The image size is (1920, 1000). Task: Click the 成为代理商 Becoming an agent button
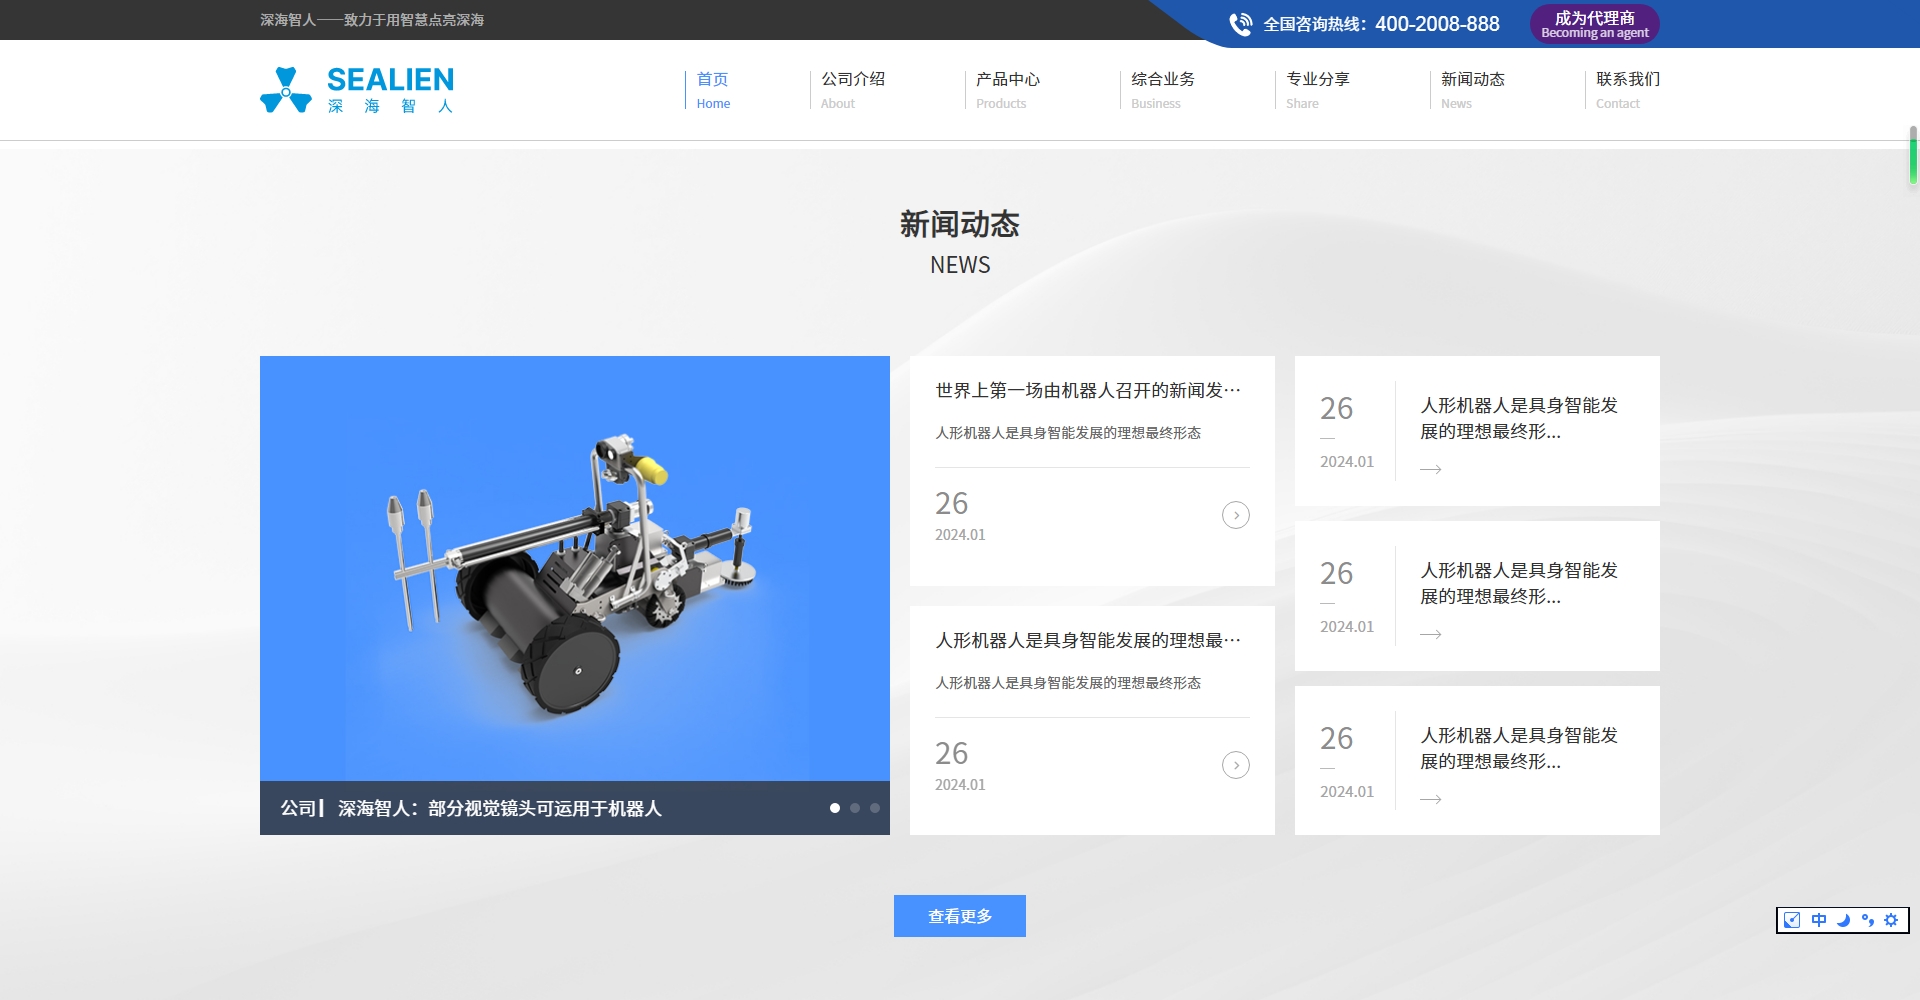coord(1594,24)
